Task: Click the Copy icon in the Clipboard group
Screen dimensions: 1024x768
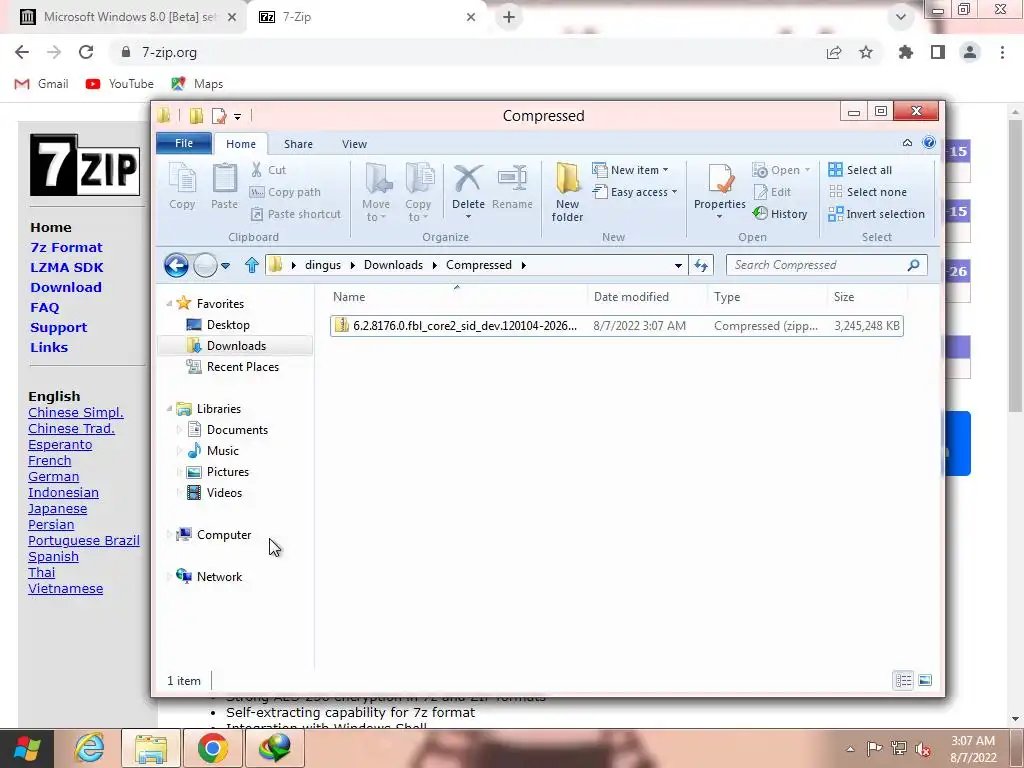Action: (182, 186)
